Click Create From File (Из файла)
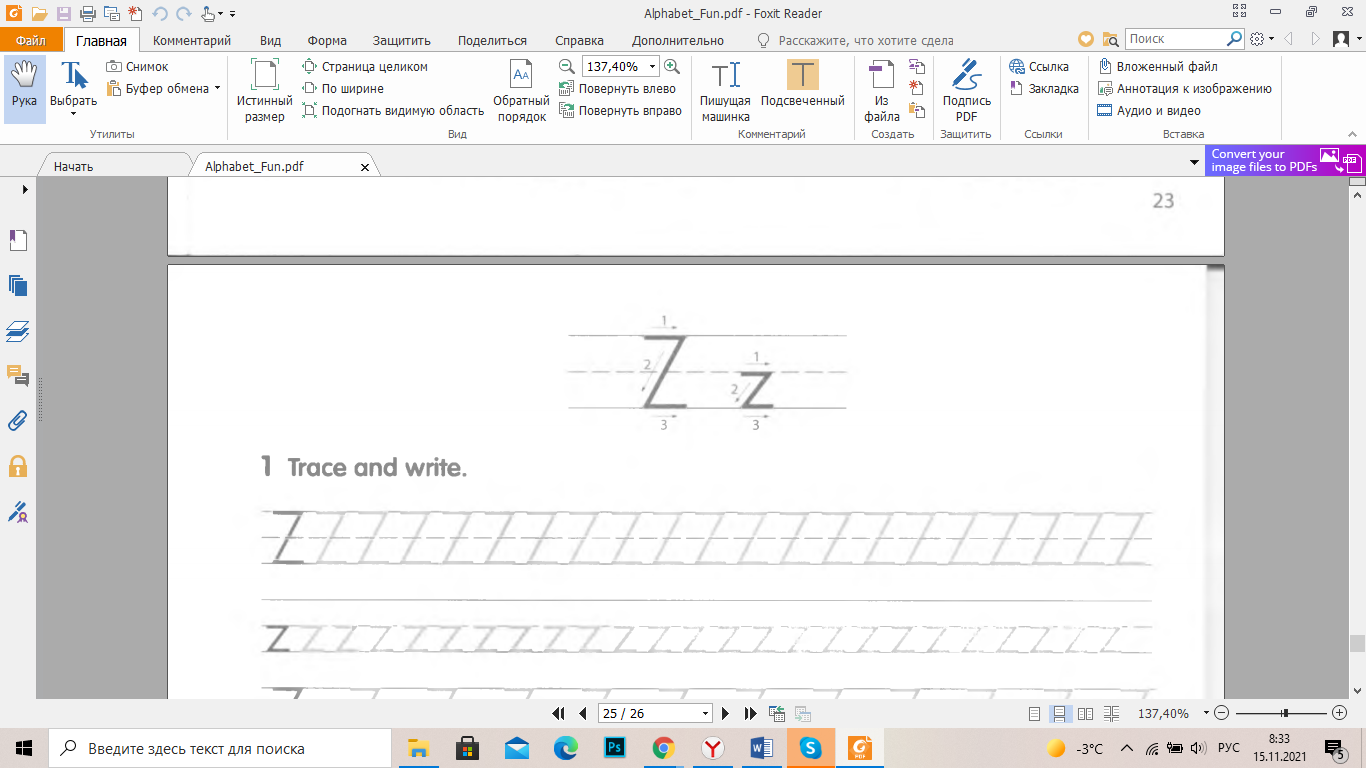The width and height of the screenshot is (1366, 768). (x=881, y=90)
